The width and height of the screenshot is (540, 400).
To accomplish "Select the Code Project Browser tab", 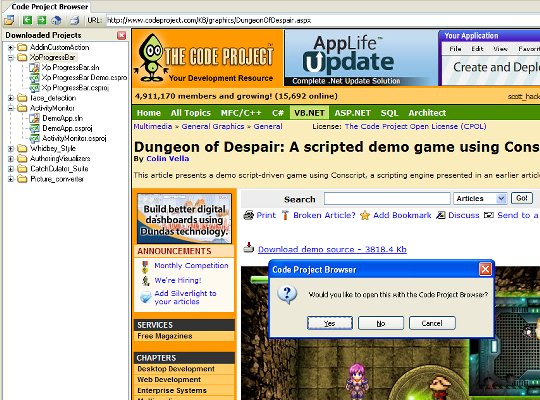I will click(x=49, y=7).
